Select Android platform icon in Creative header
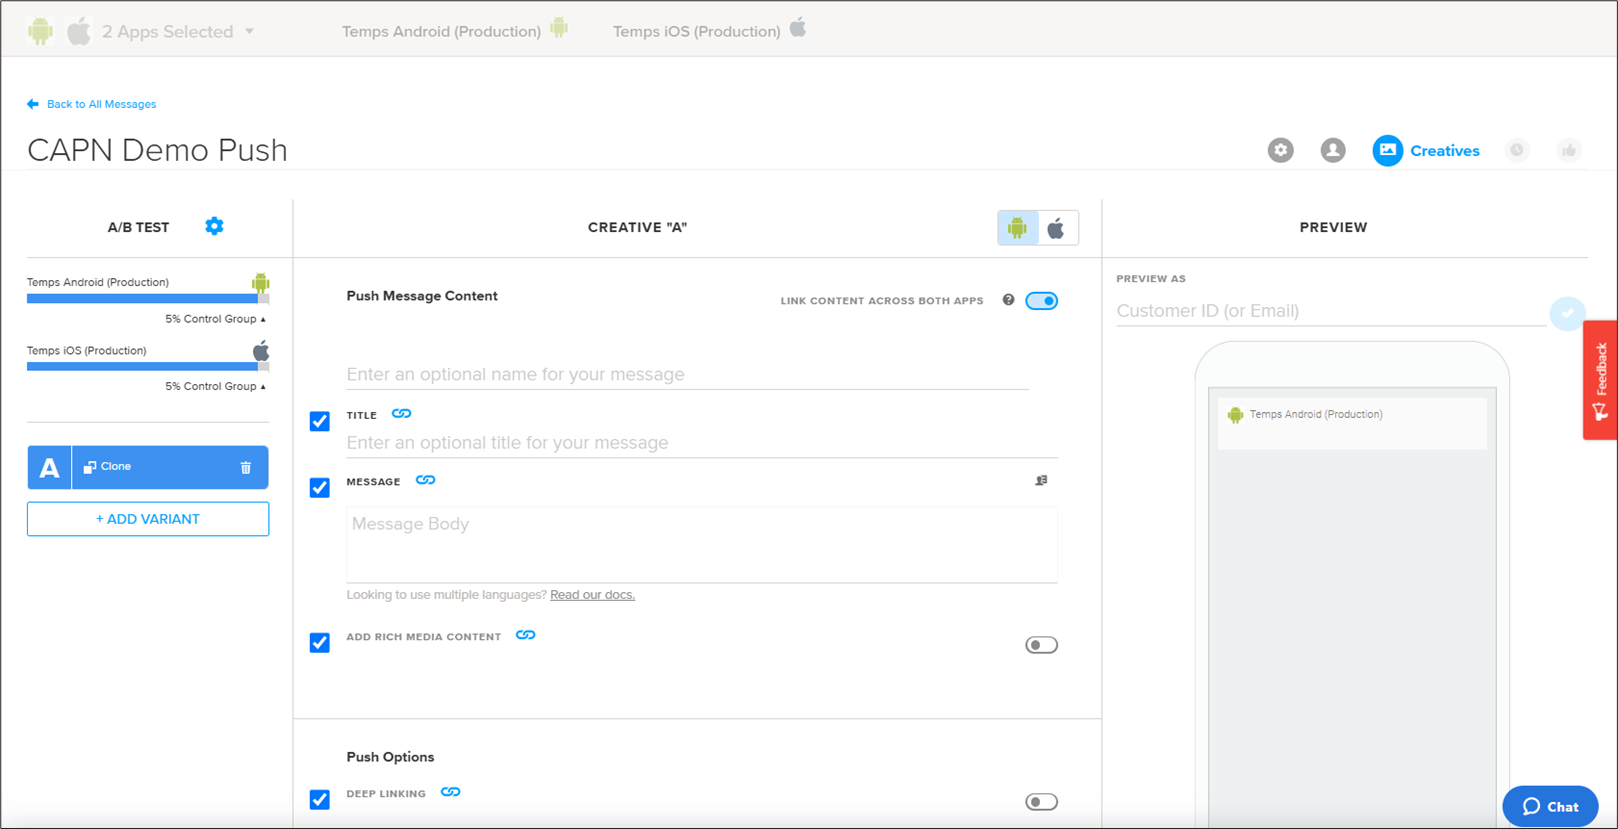The height and width of the screenshot is (829, 1618). point(1017,229)
